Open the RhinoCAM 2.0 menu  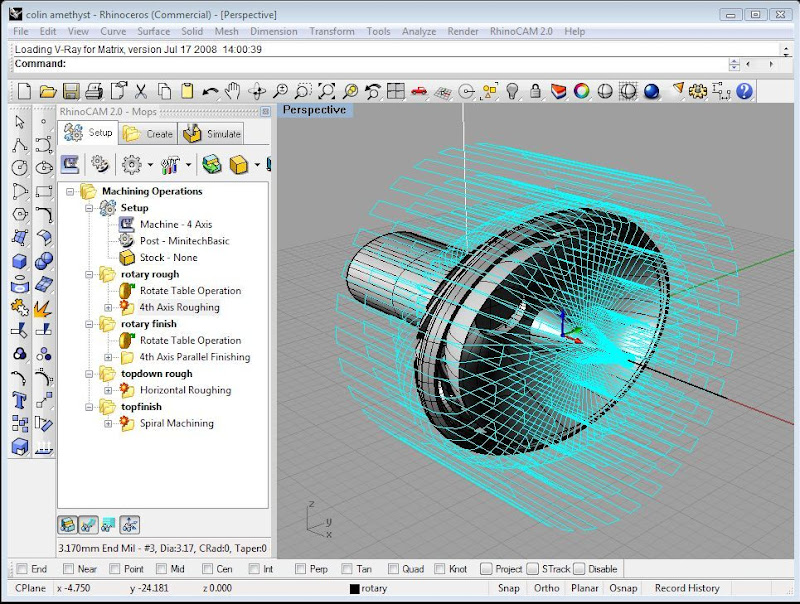(x=520, y=31)
